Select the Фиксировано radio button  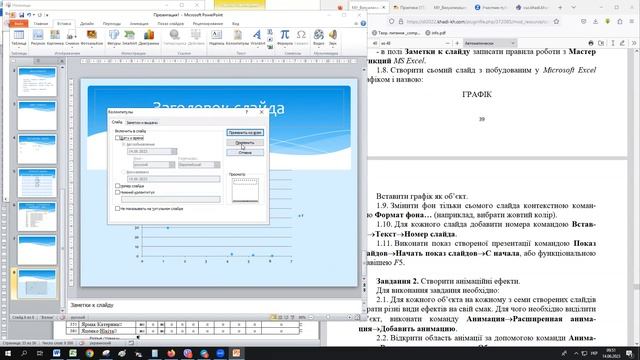(124, 172)
